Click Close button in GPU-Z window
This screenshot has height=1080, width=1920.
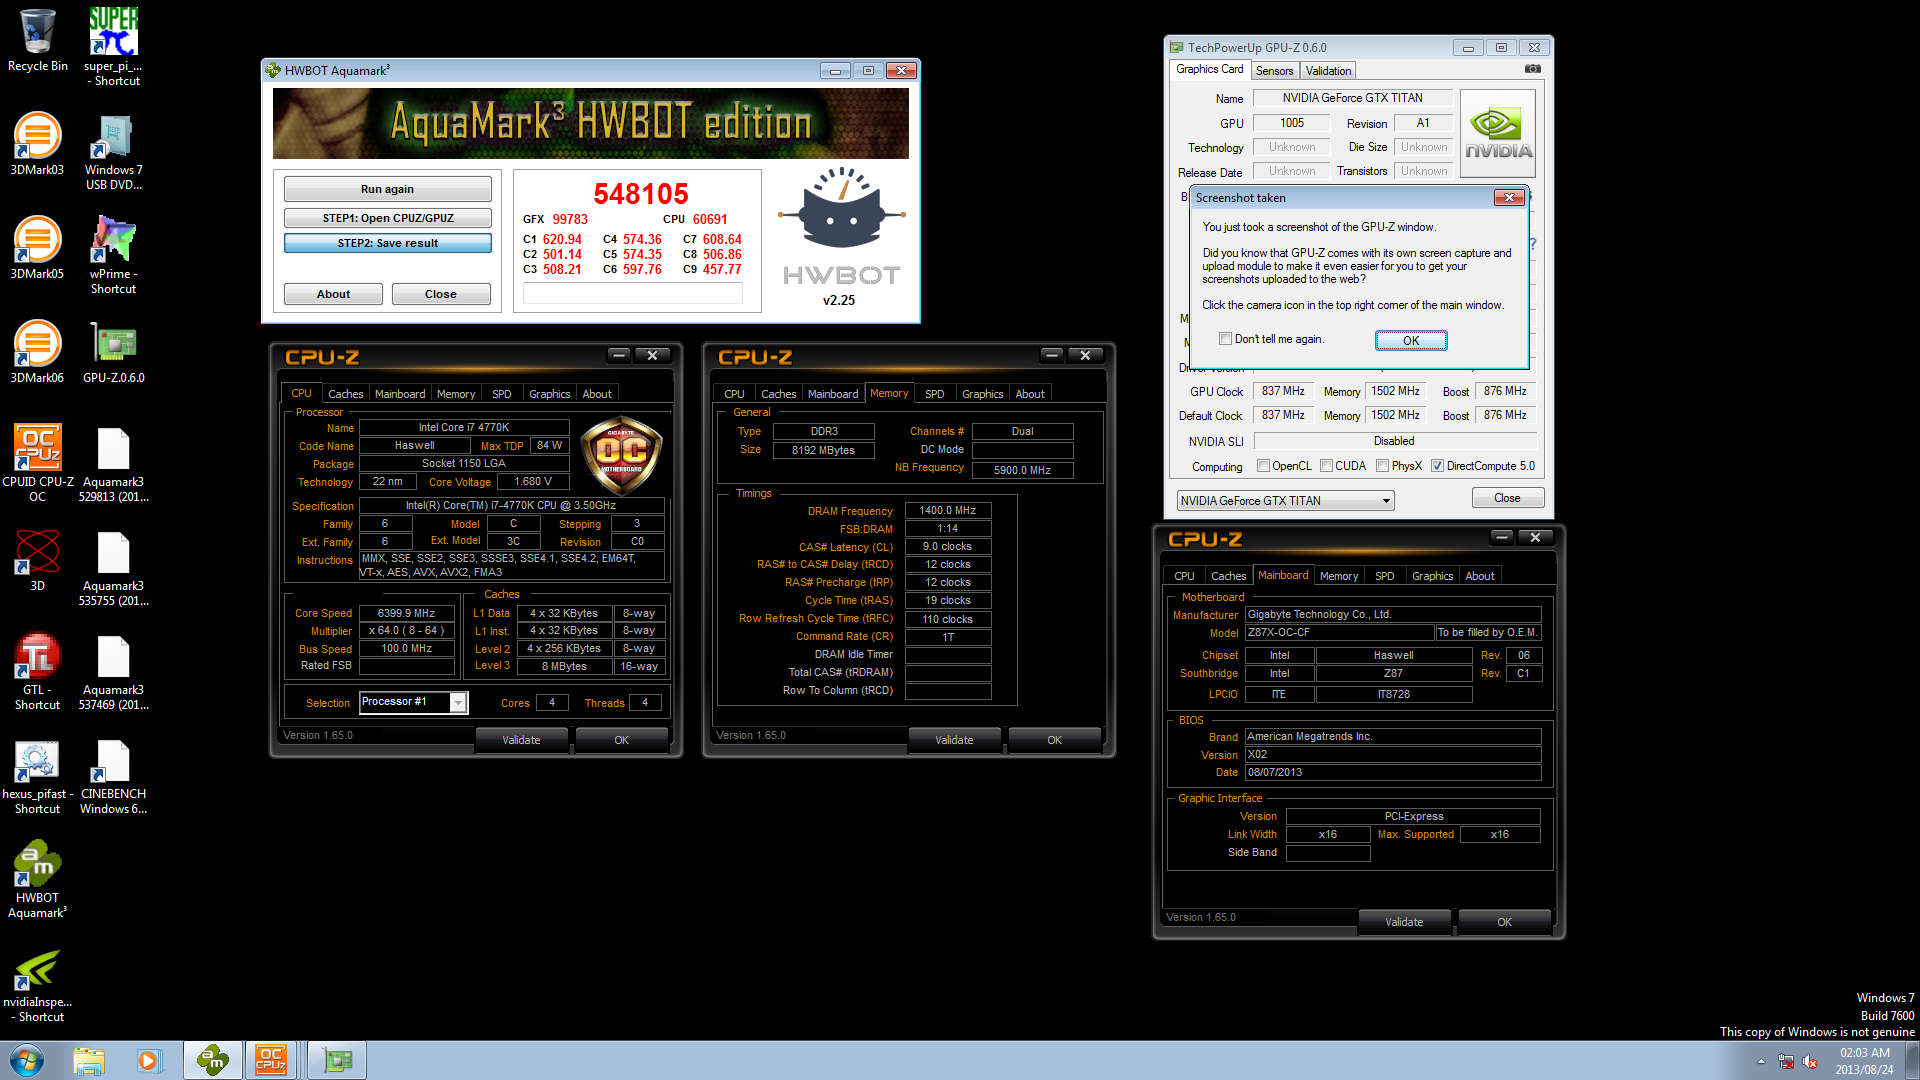[1507, 498]
